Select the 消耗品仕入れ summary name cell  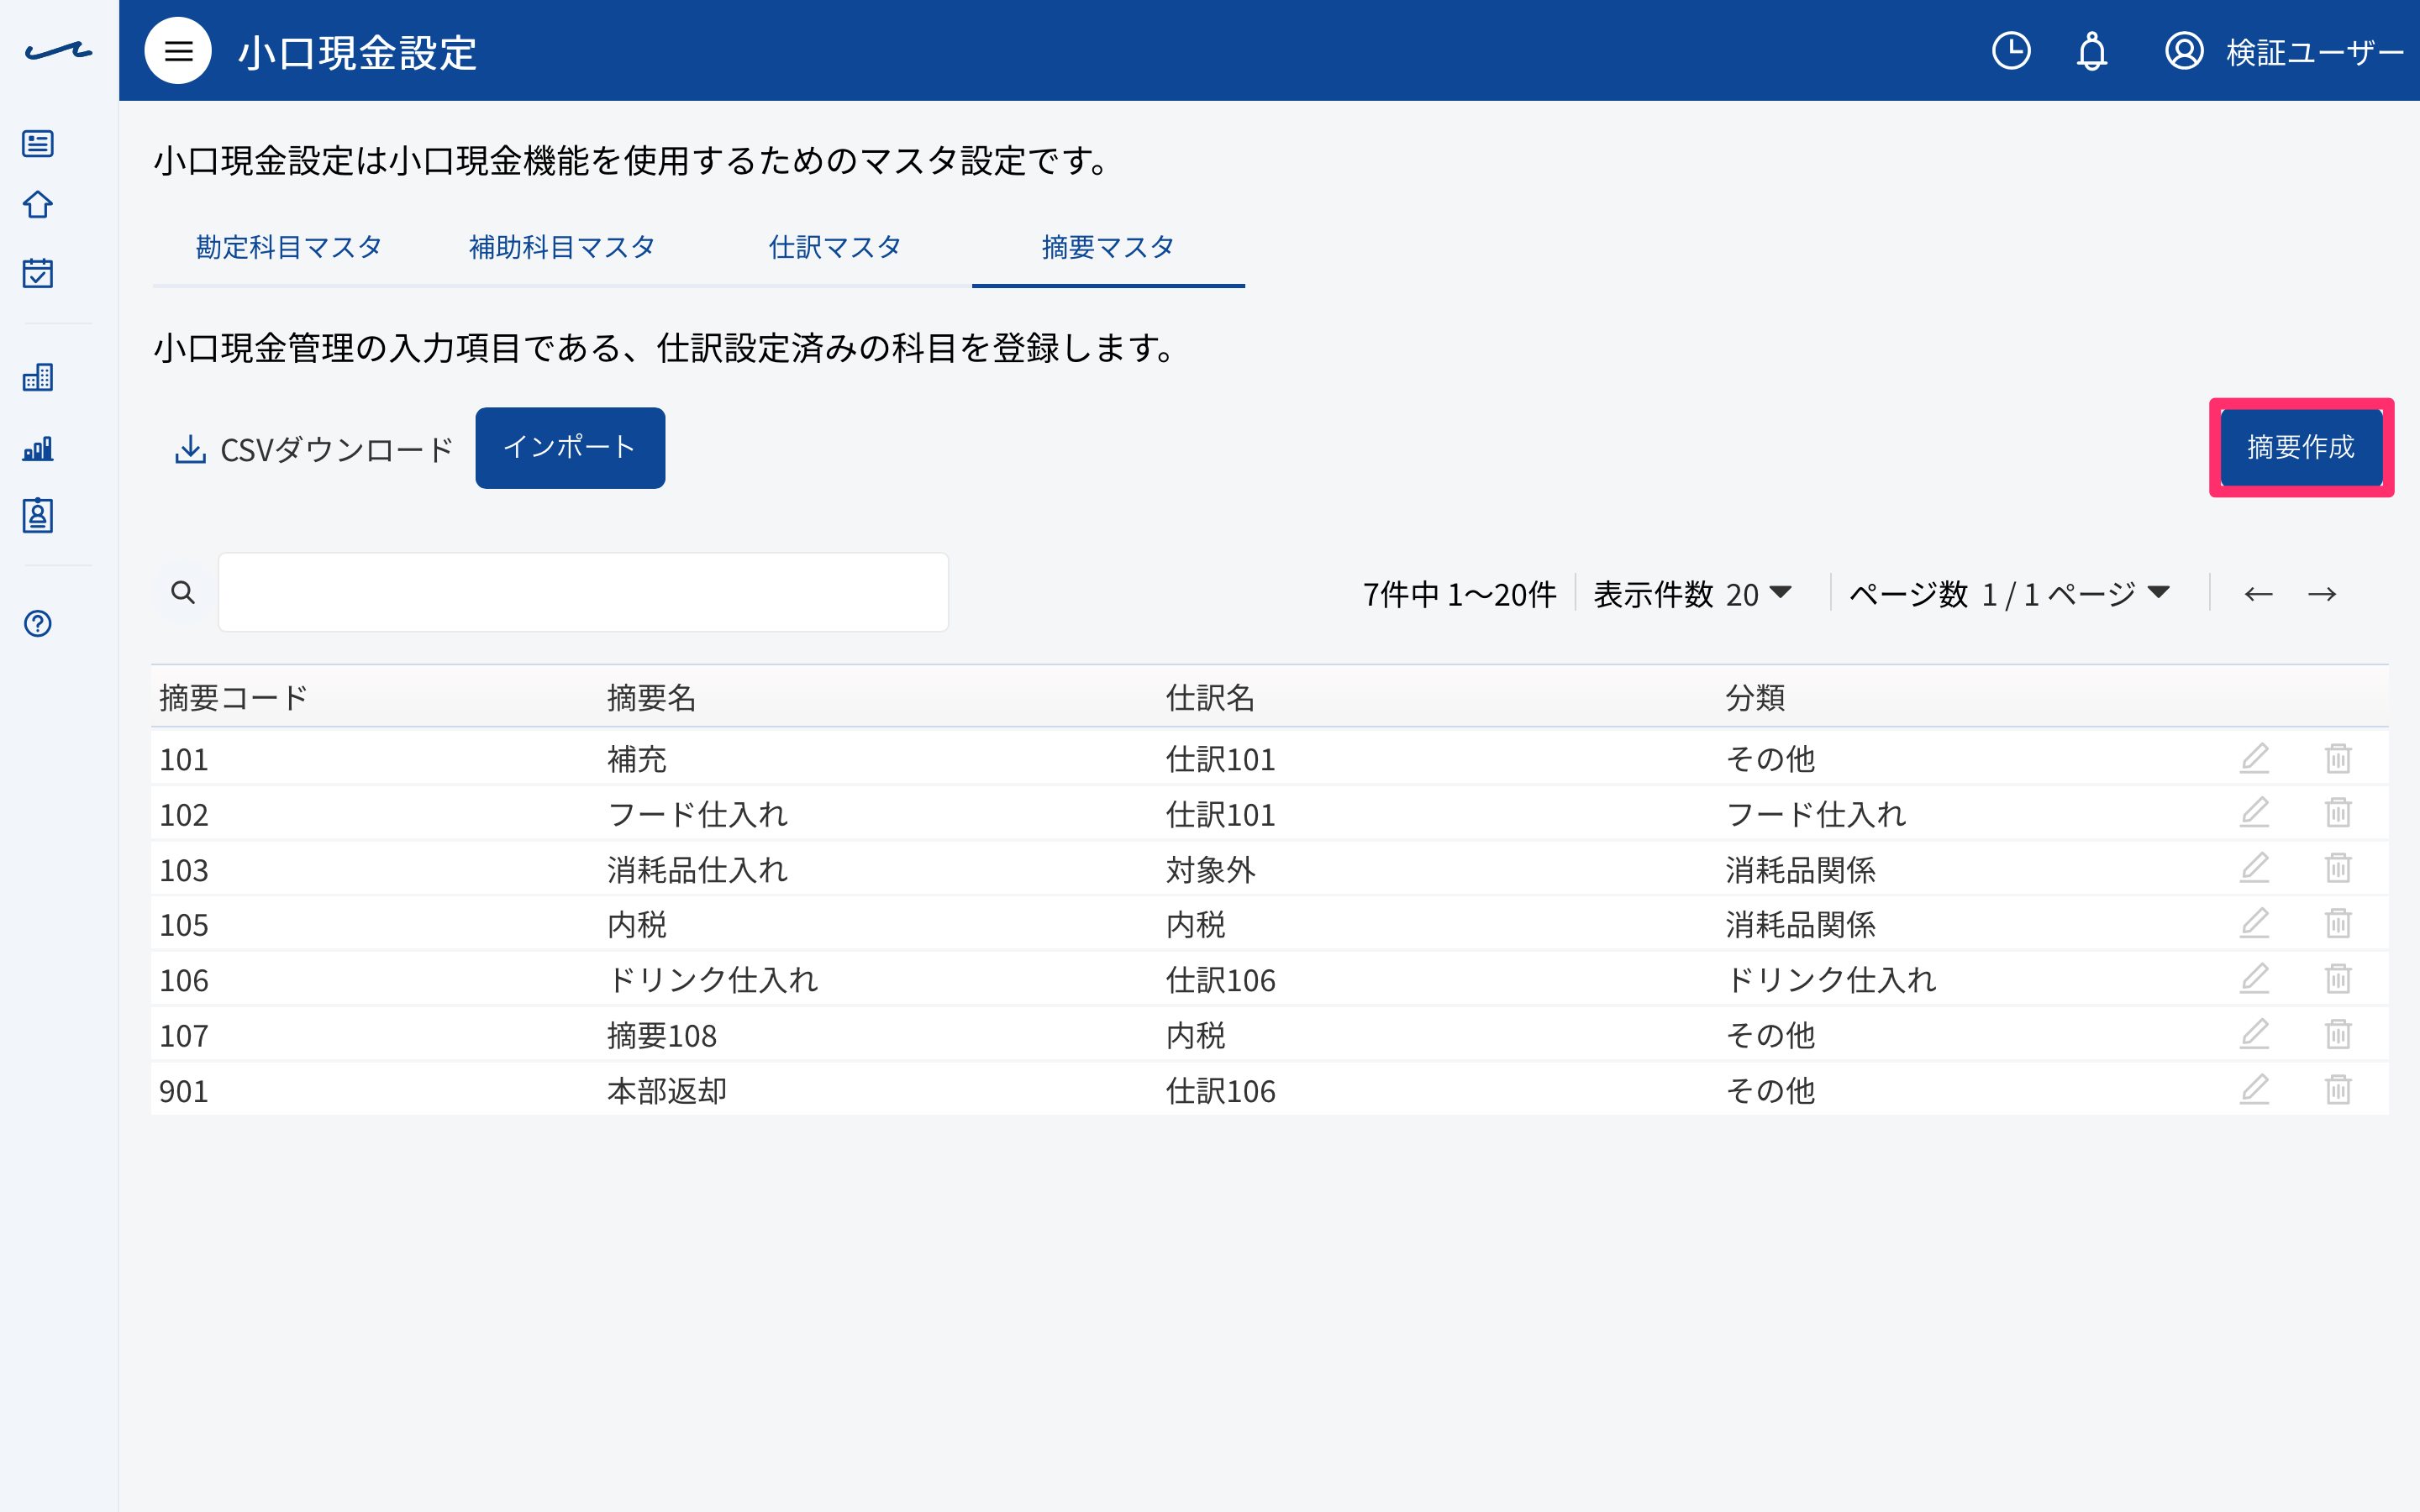[697, 869]
